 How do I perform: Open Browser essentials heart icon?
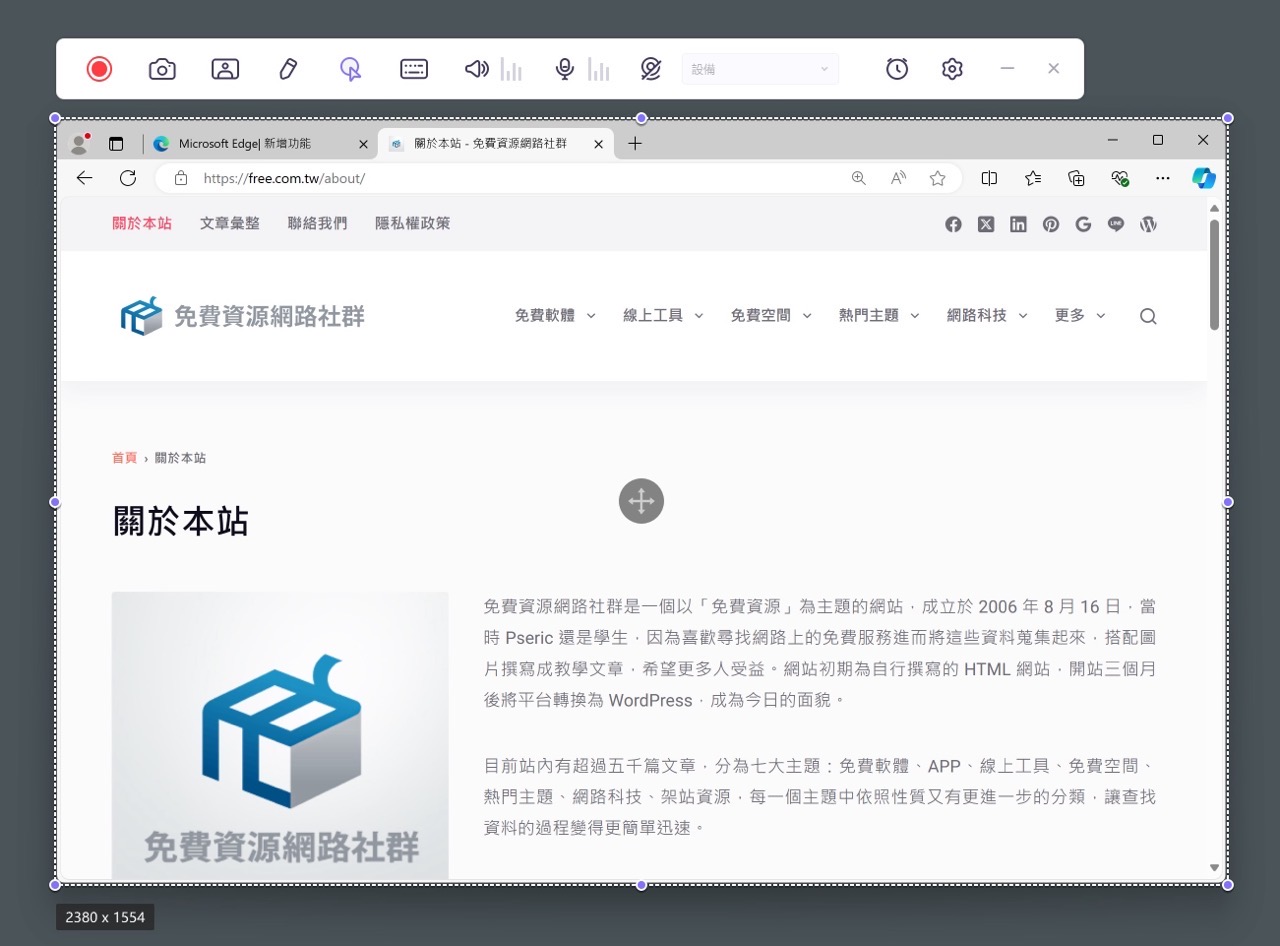click(1120, 178)
